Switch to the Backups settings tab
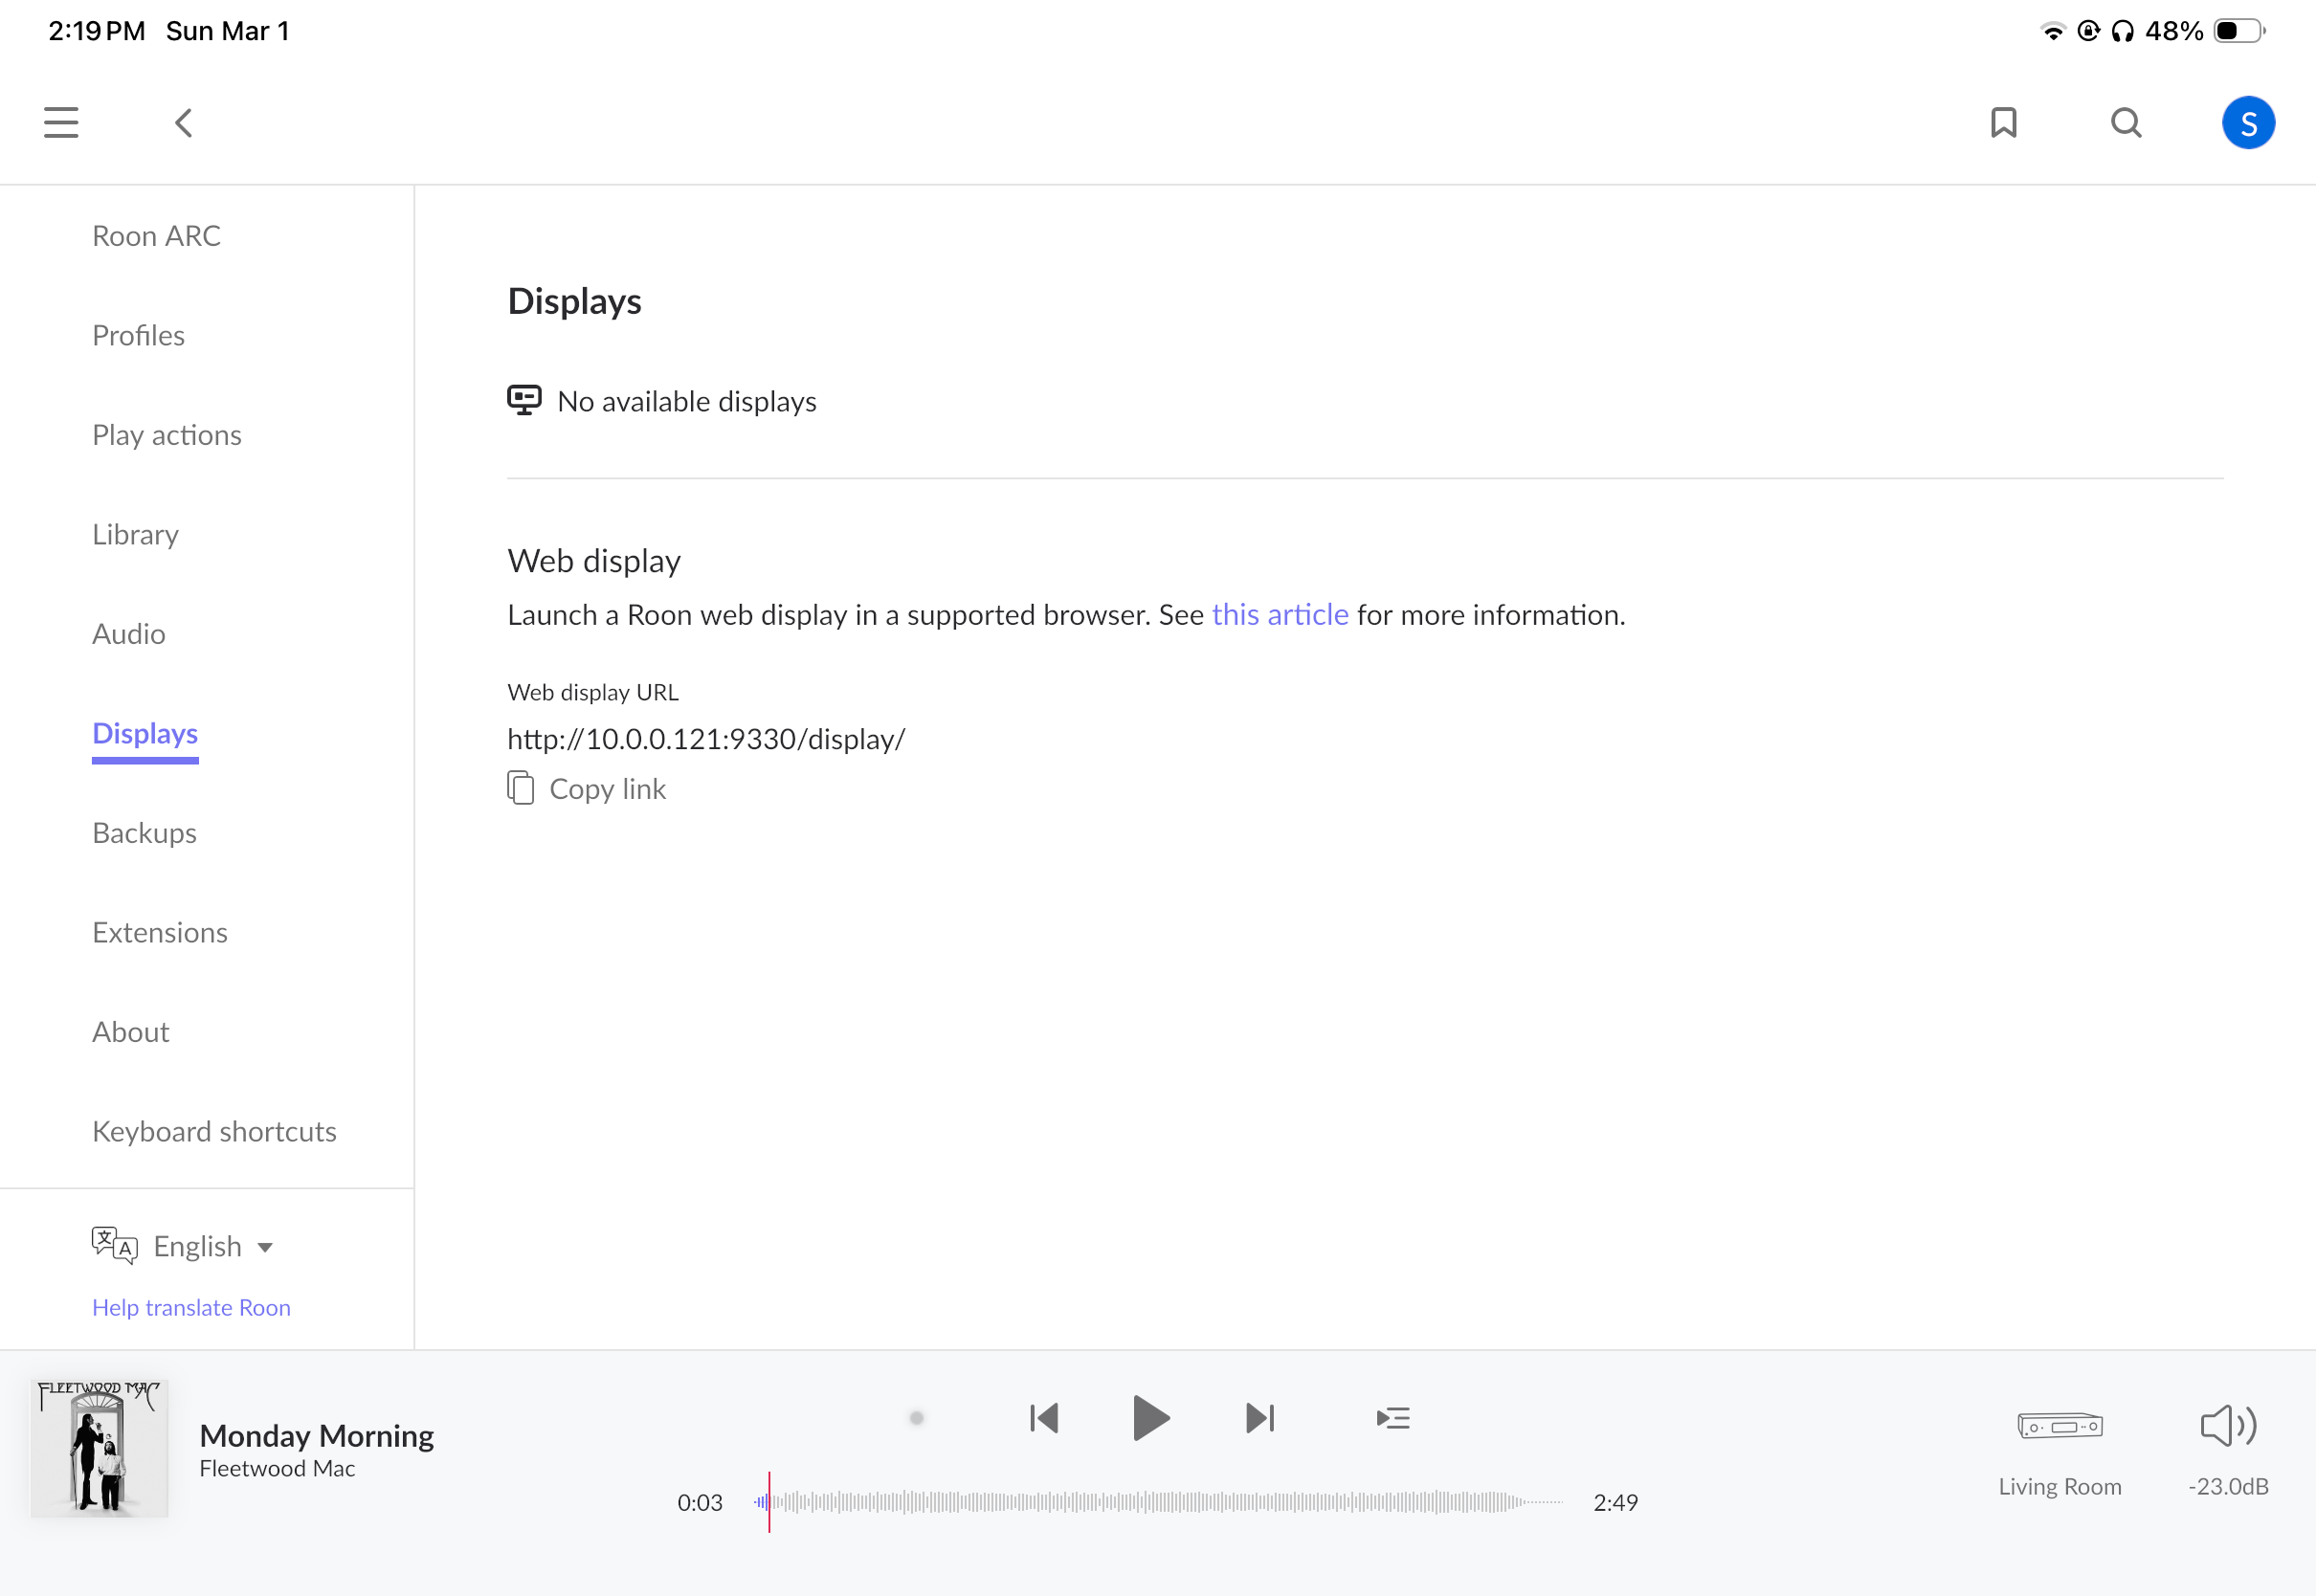2316x1596 pixels. 144,833
